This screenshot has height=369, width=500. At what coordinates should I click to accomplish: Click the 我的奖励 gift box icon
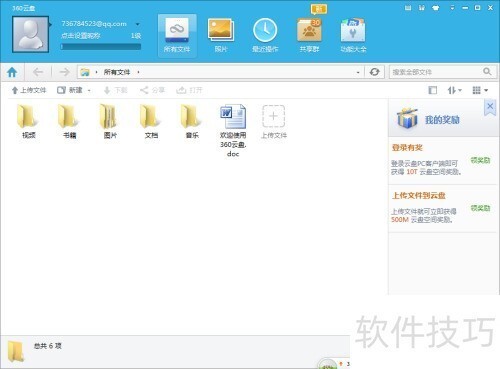point(407,118)
